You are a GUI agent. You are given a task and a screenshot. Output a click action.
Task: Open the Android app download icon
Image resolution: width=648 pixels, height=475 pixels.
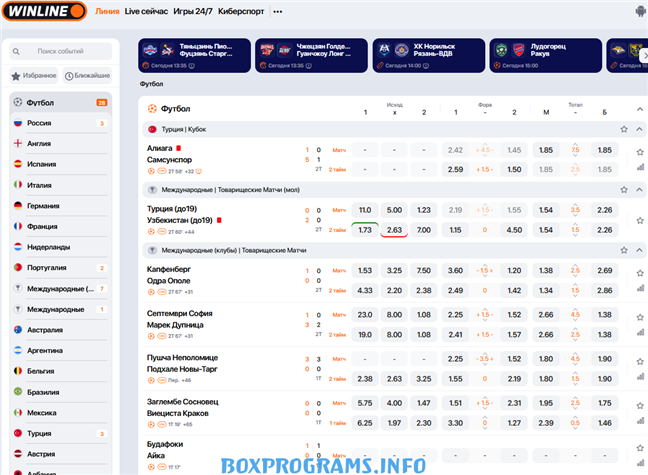click(x=640, y=12)
